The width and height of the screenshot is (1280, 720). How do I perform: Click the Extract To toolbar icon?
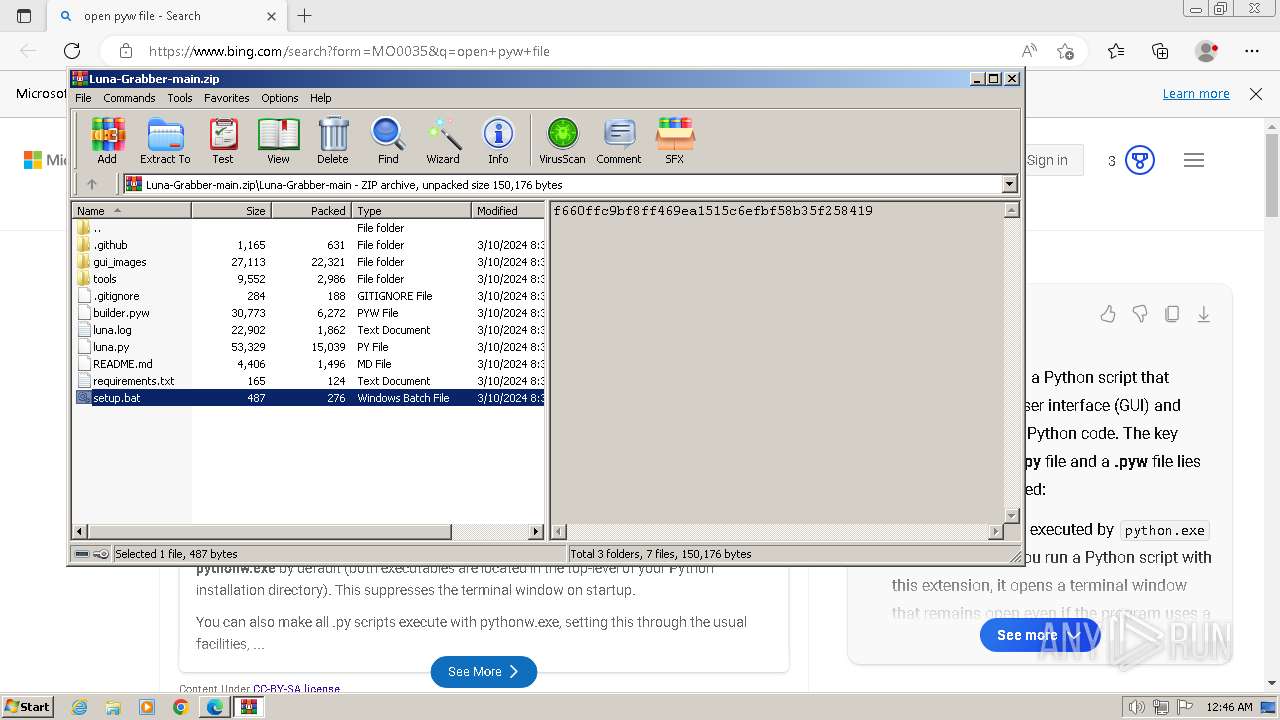[x=165, y=140]
